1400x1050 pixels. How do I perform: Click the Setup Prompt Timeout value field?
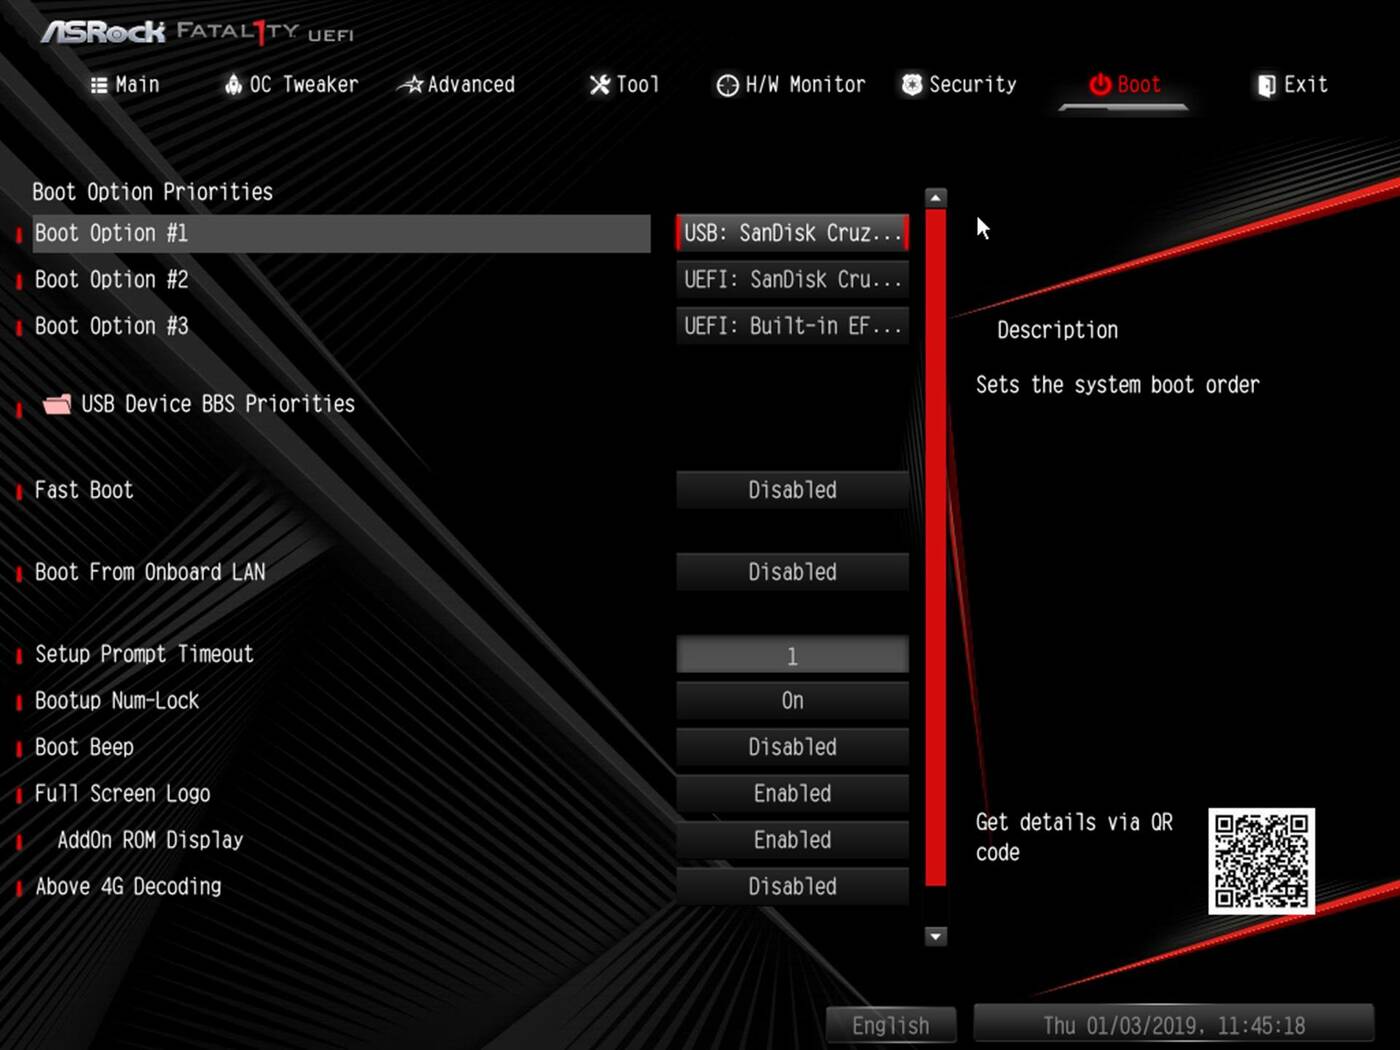pos(792,654)
